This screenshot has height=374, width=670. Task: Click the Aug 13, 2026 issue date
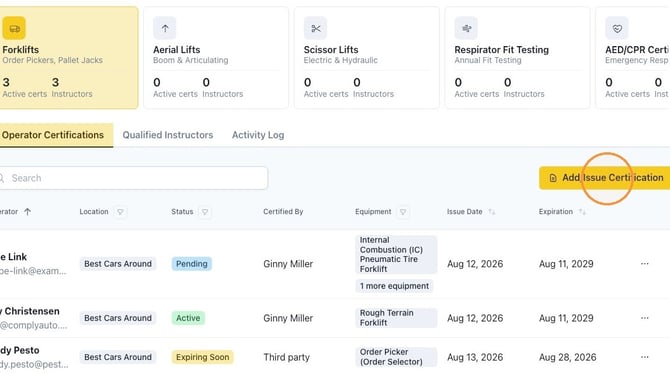tap(475, 357)
